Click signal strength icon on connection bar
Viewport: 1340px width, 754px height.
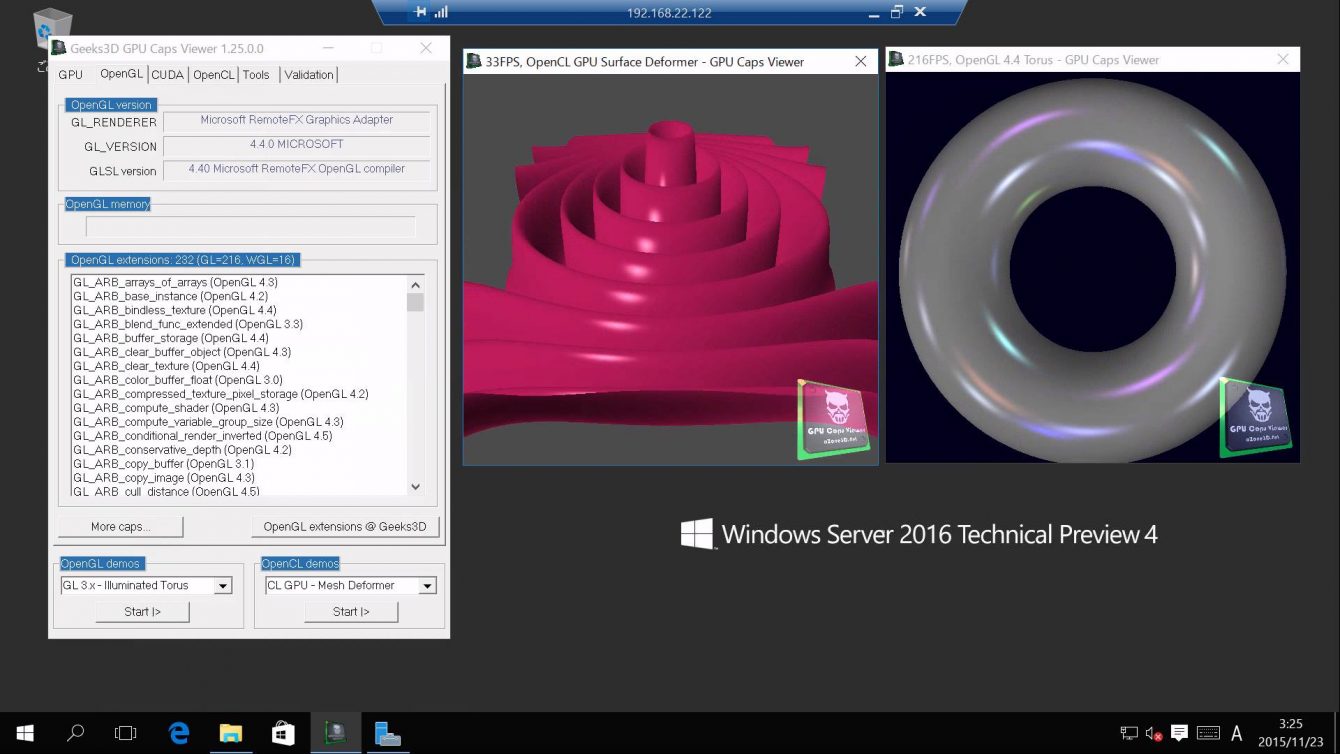pyautogui.click(x=441, y=12)
